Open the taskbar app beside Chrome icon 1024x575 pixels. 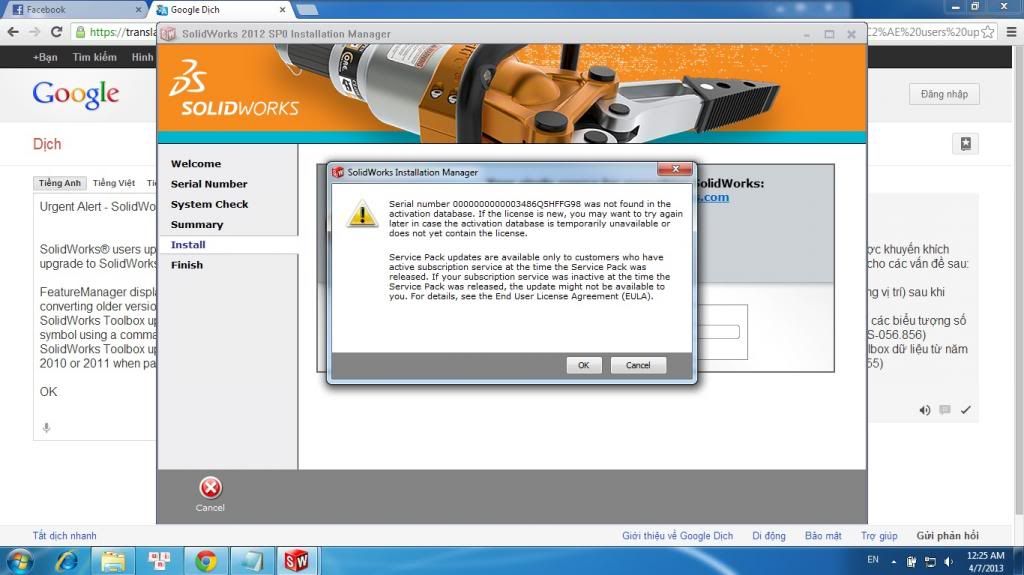tap(252, 561)
